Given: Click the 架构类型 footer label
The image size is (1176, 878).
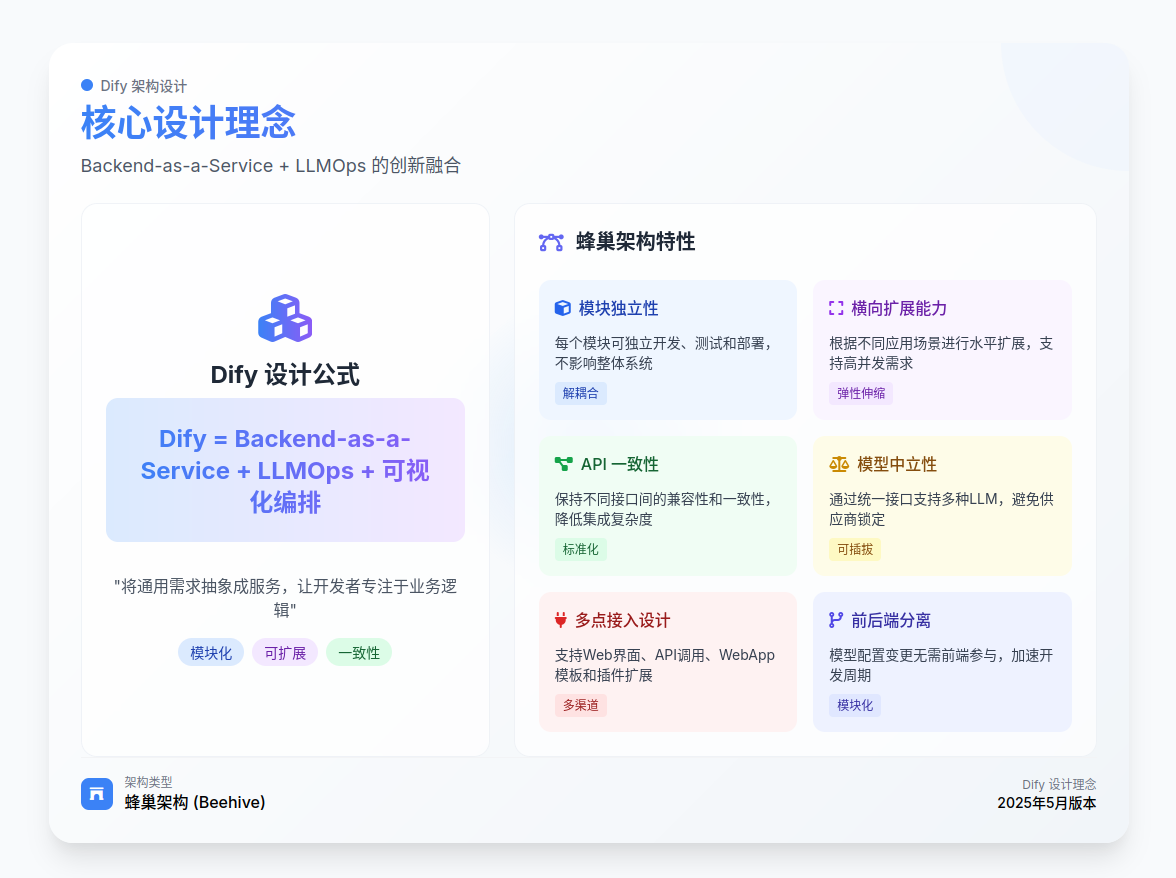Looking at the screenshot, I should [148, 782].
